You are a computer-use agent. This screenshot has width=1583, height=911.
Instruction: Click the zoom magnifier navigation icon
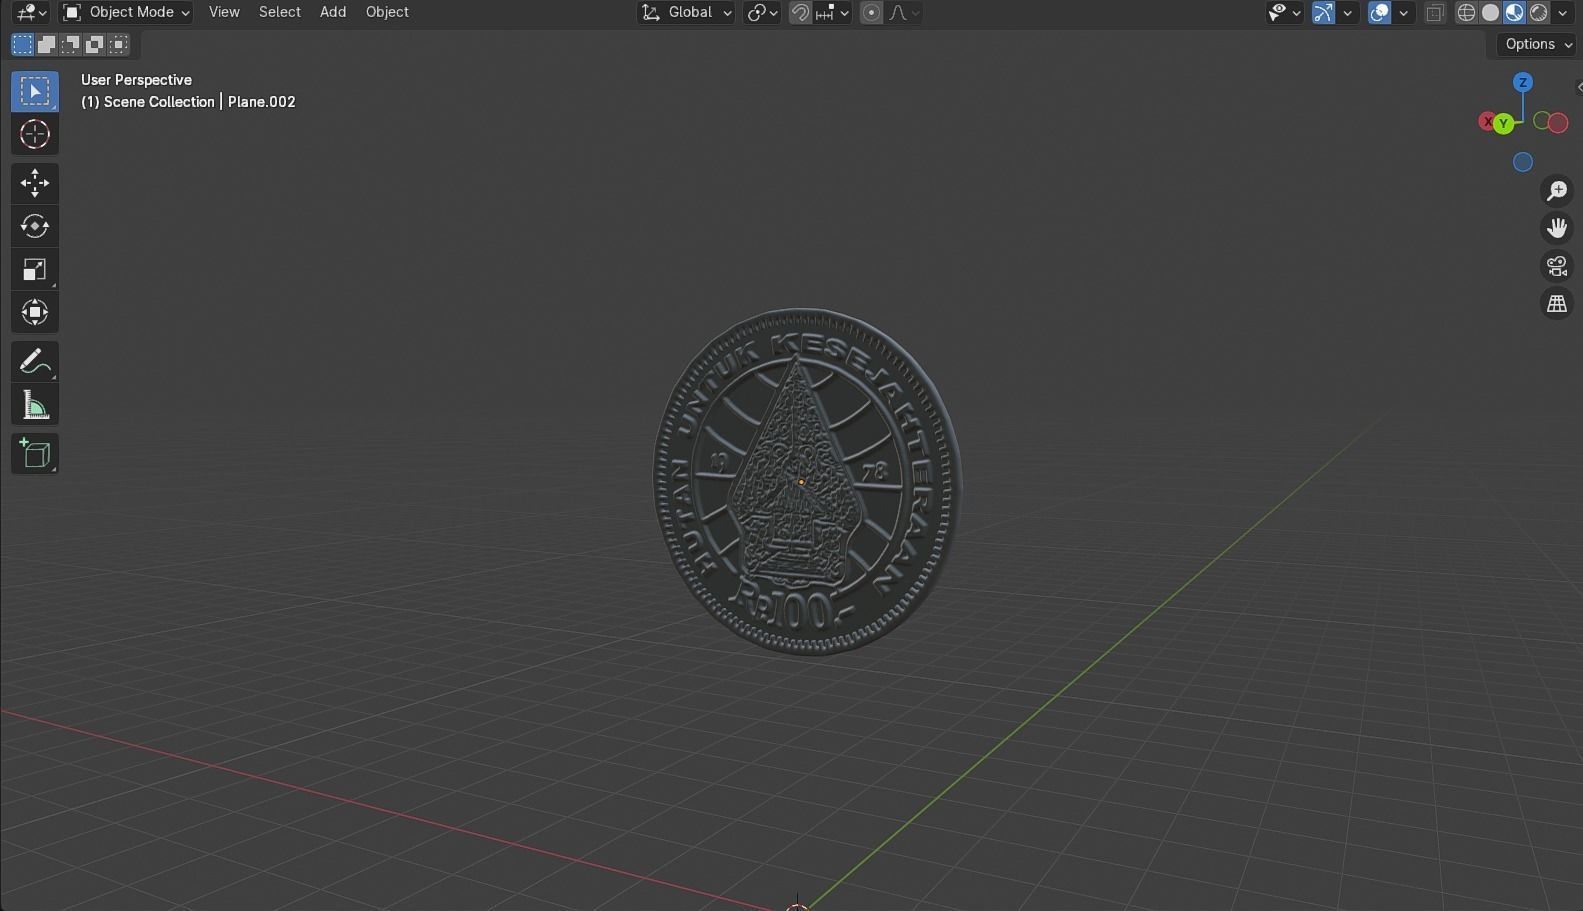[1557, 190]
